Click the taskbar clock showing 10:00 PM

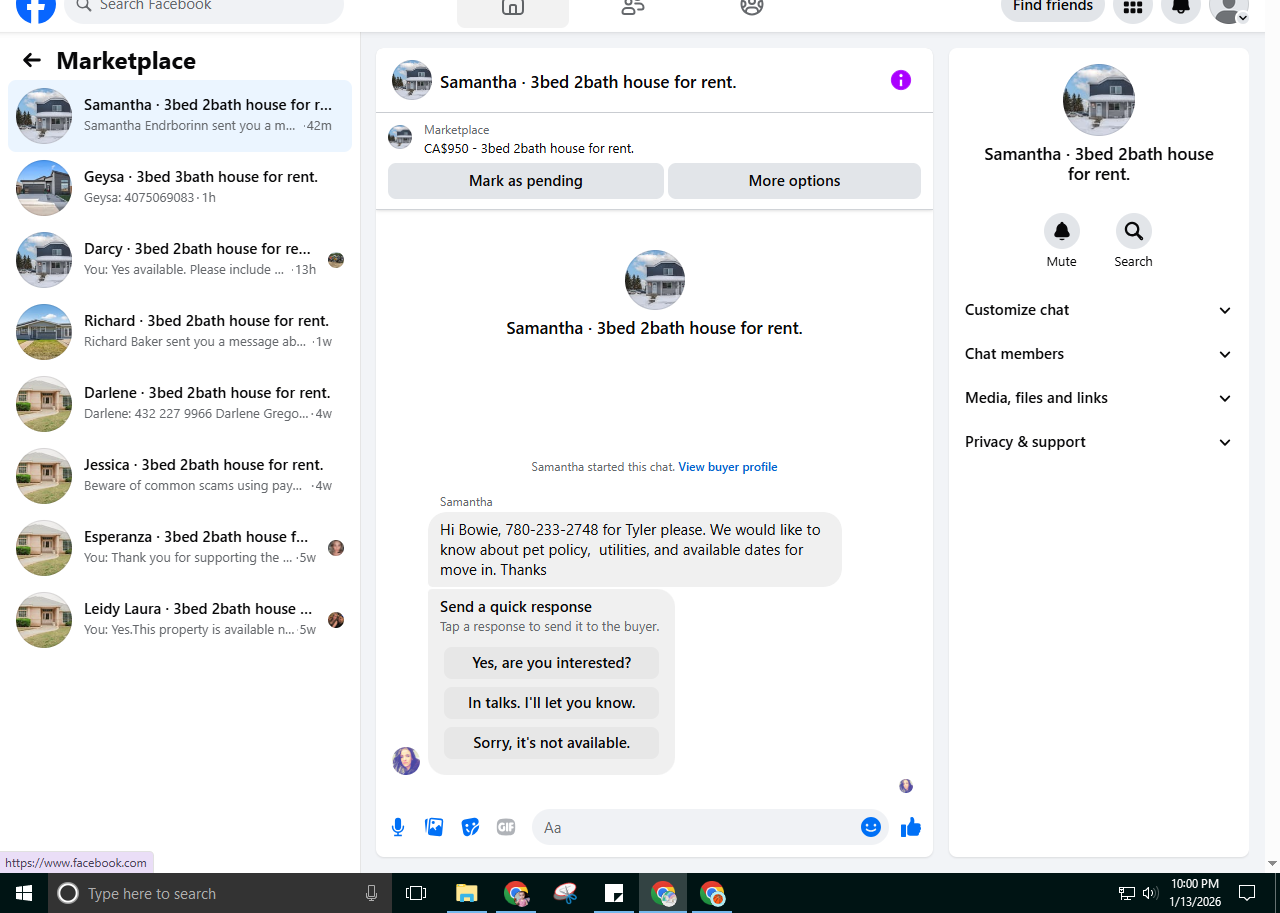tap(1195, 893)
